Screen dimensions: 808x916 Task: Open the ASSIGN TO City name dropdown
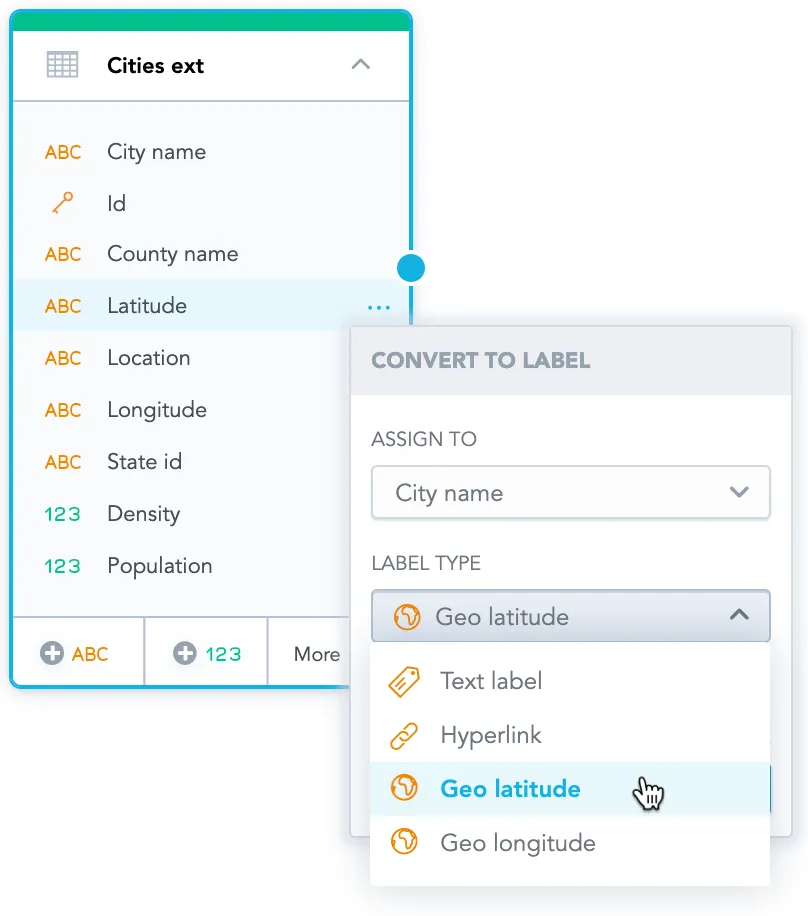pos(570,492)
